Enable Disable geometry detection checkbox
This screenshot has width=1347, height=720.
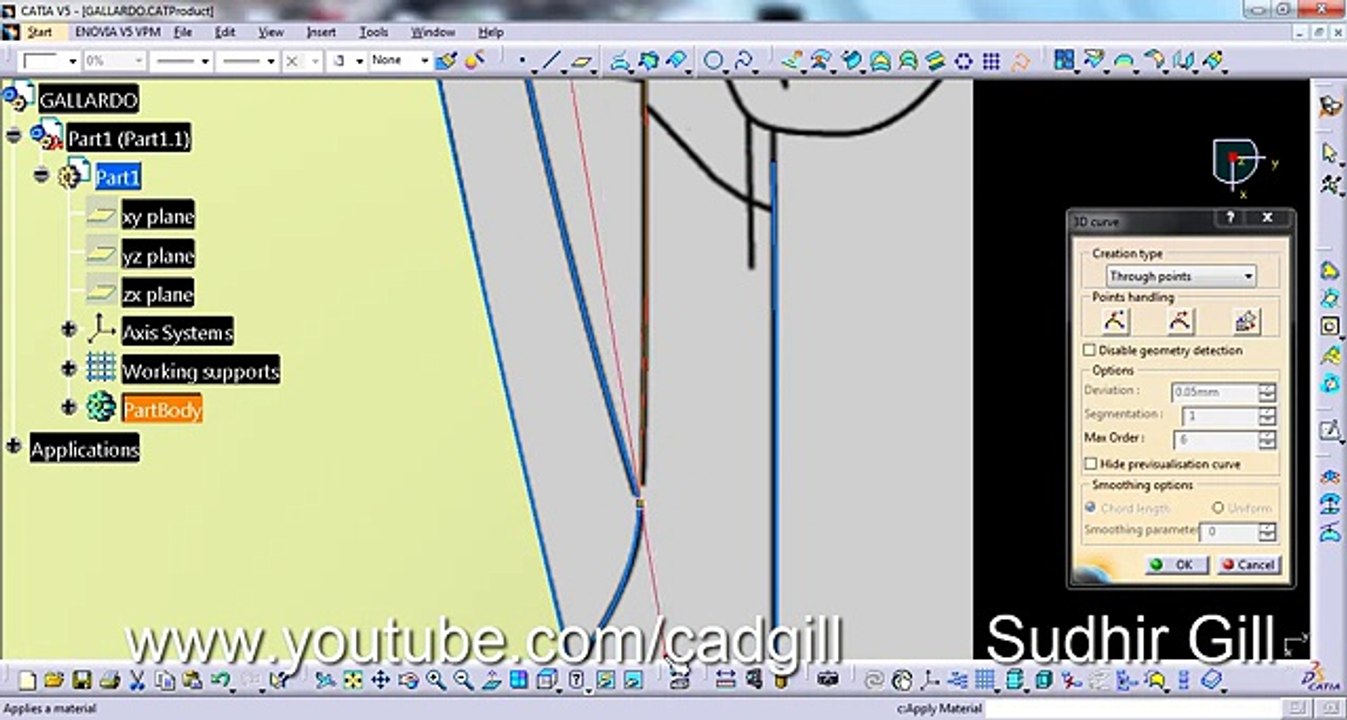tap(1090, 351)
